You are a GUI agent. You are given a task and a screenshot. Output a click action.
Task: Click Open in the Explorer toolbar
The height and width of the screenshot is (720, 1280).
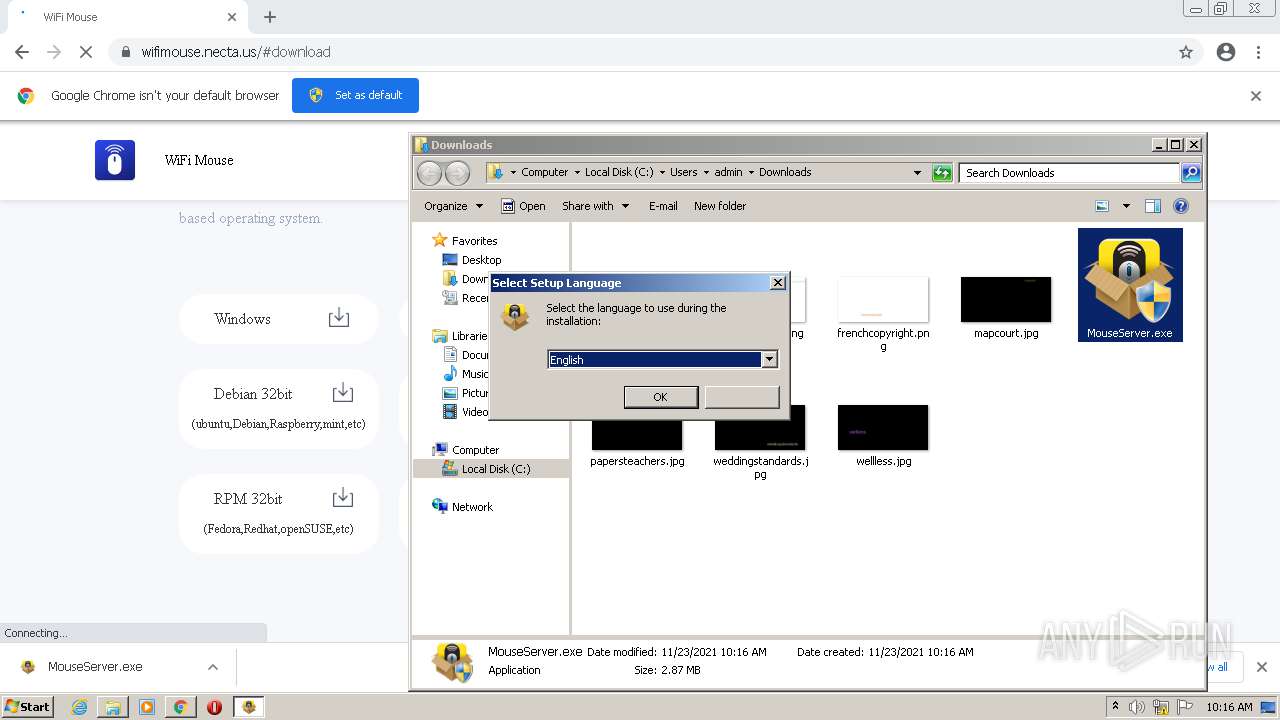click(x=523, y=206)
